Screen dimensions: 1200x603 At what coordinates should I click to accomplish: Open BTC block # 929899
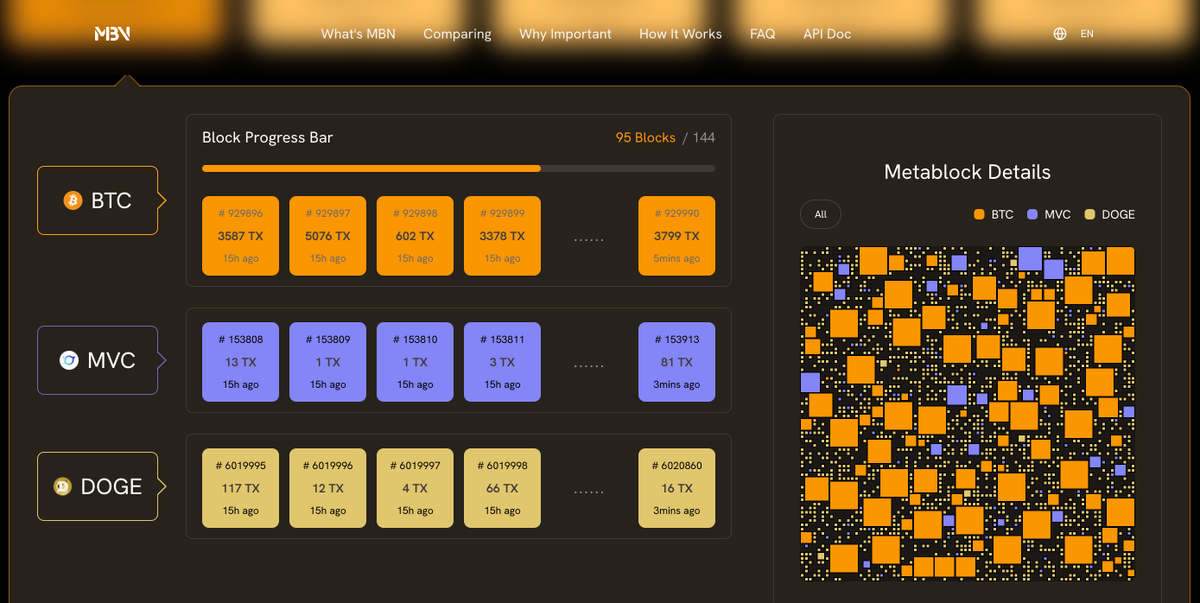pos(502,235)
